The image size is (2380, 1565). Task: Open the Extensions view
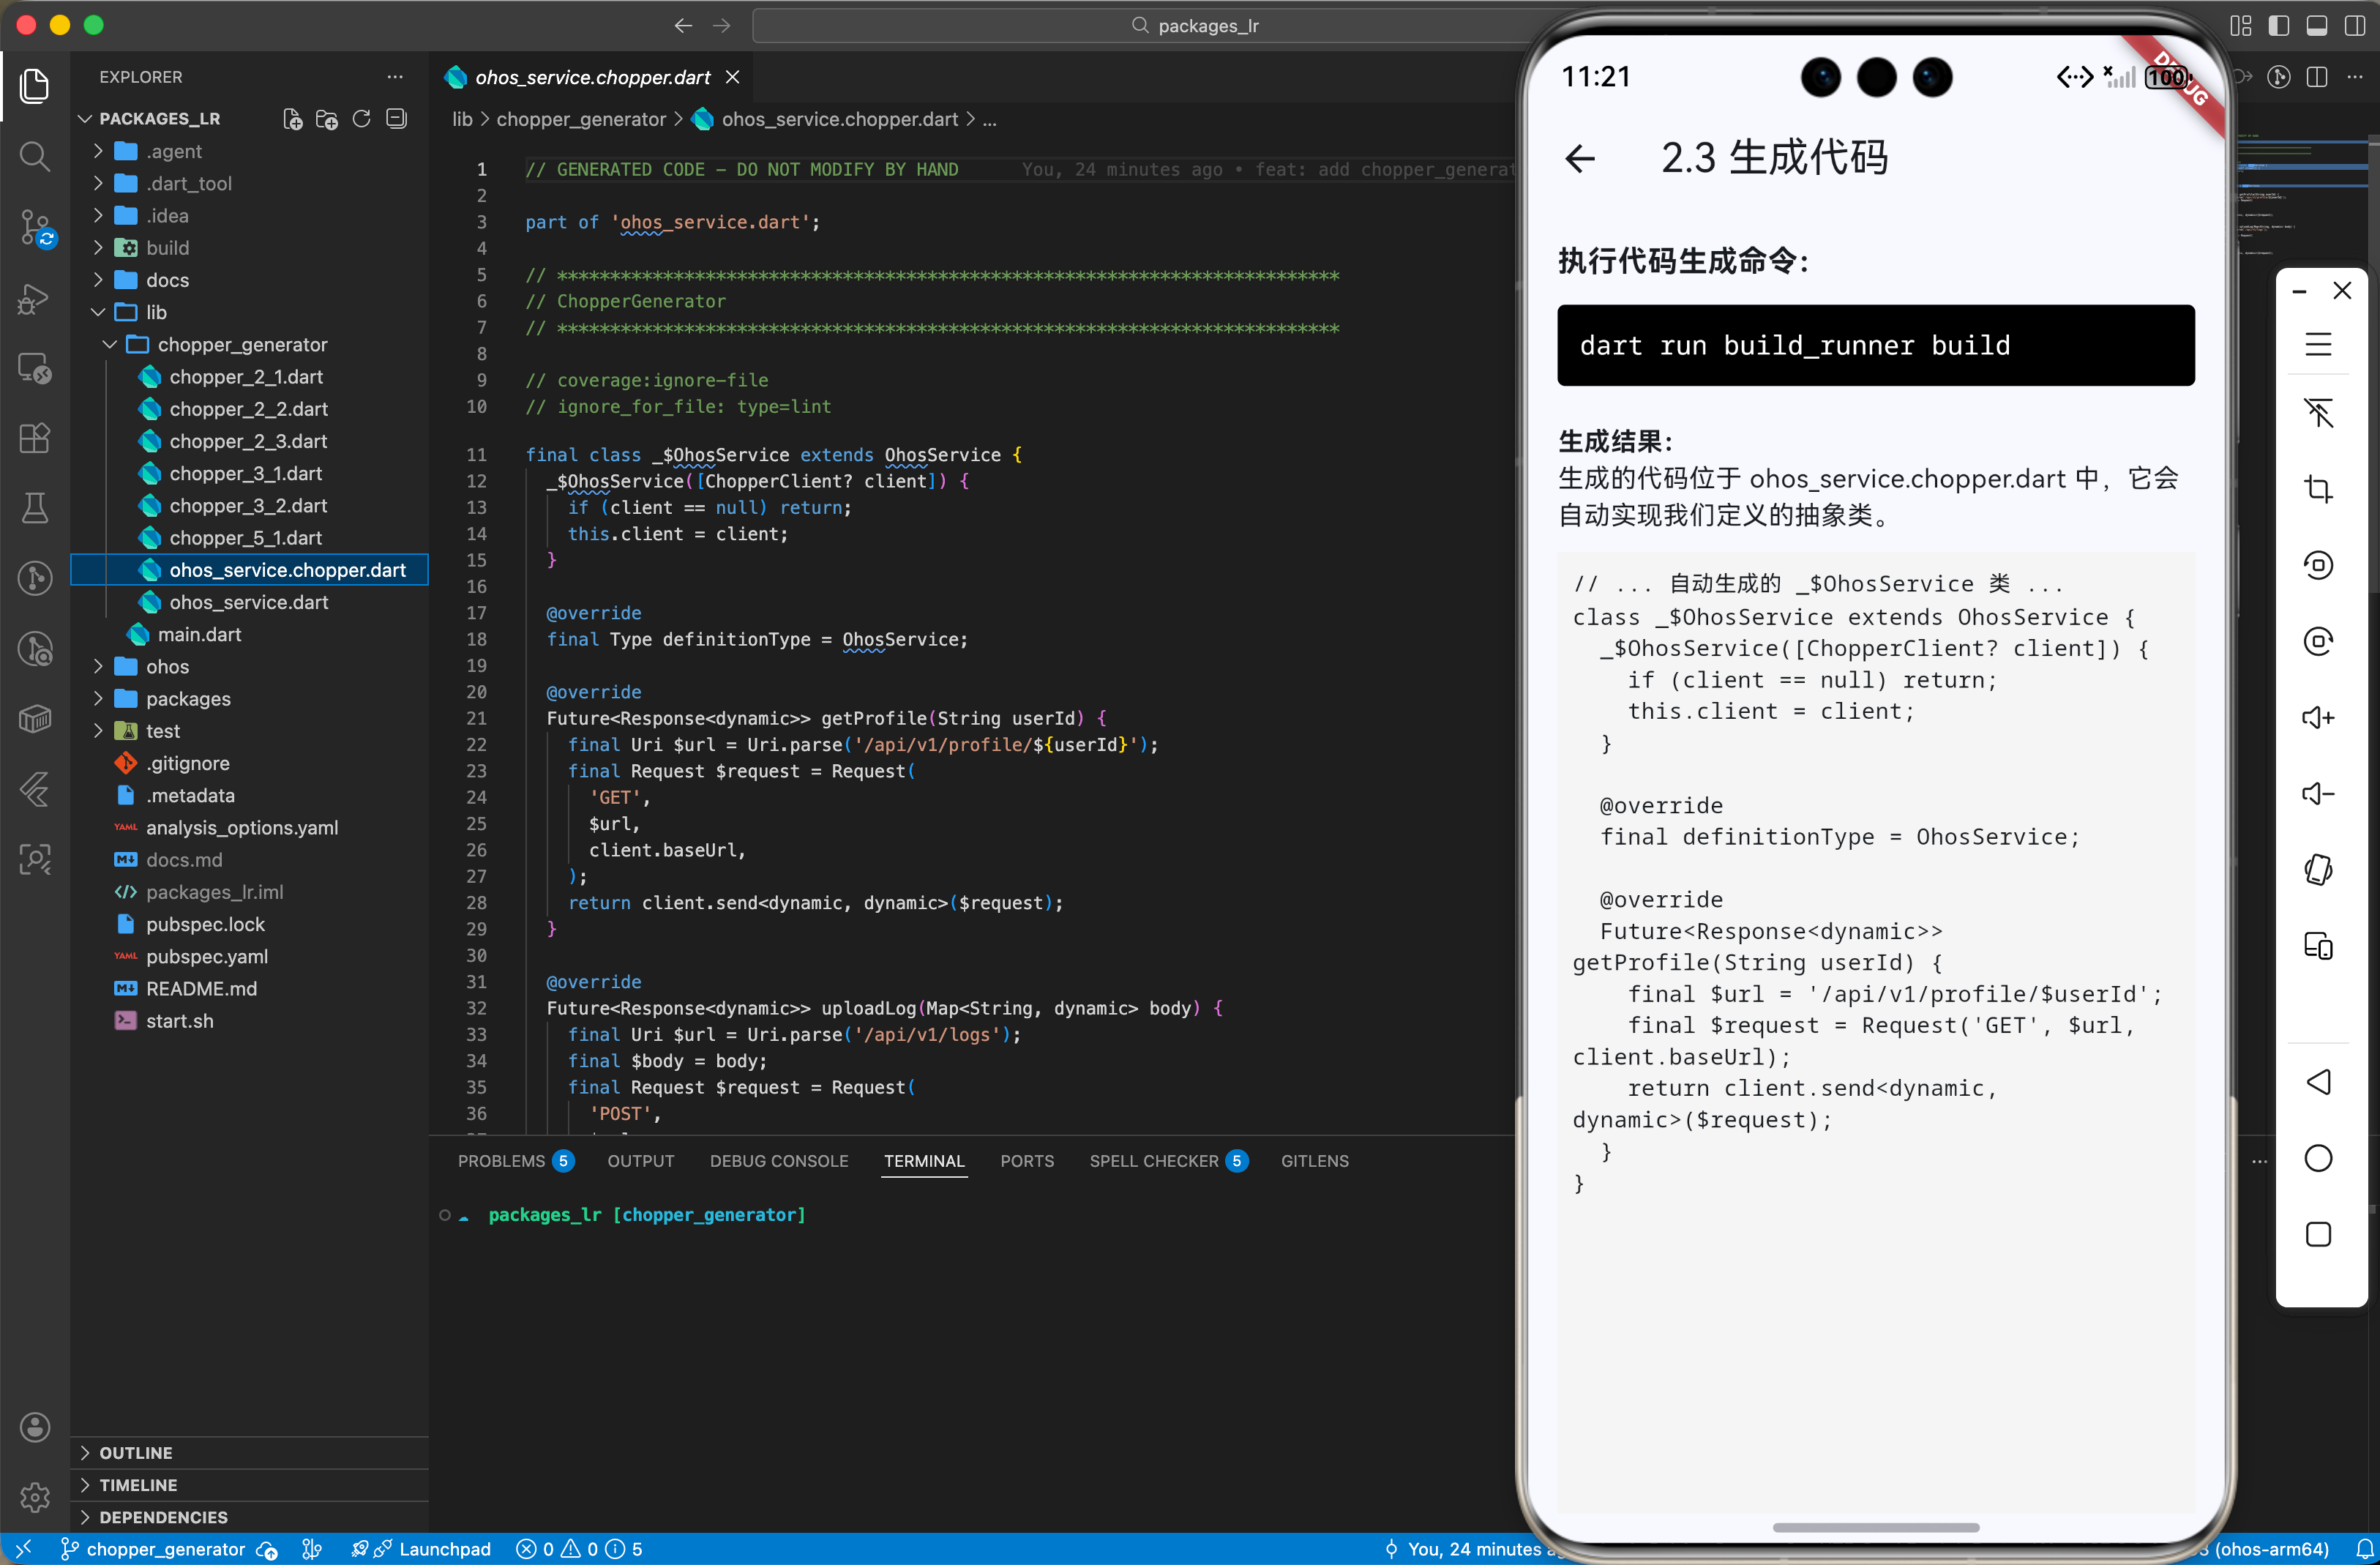click(x=35, y=438)
